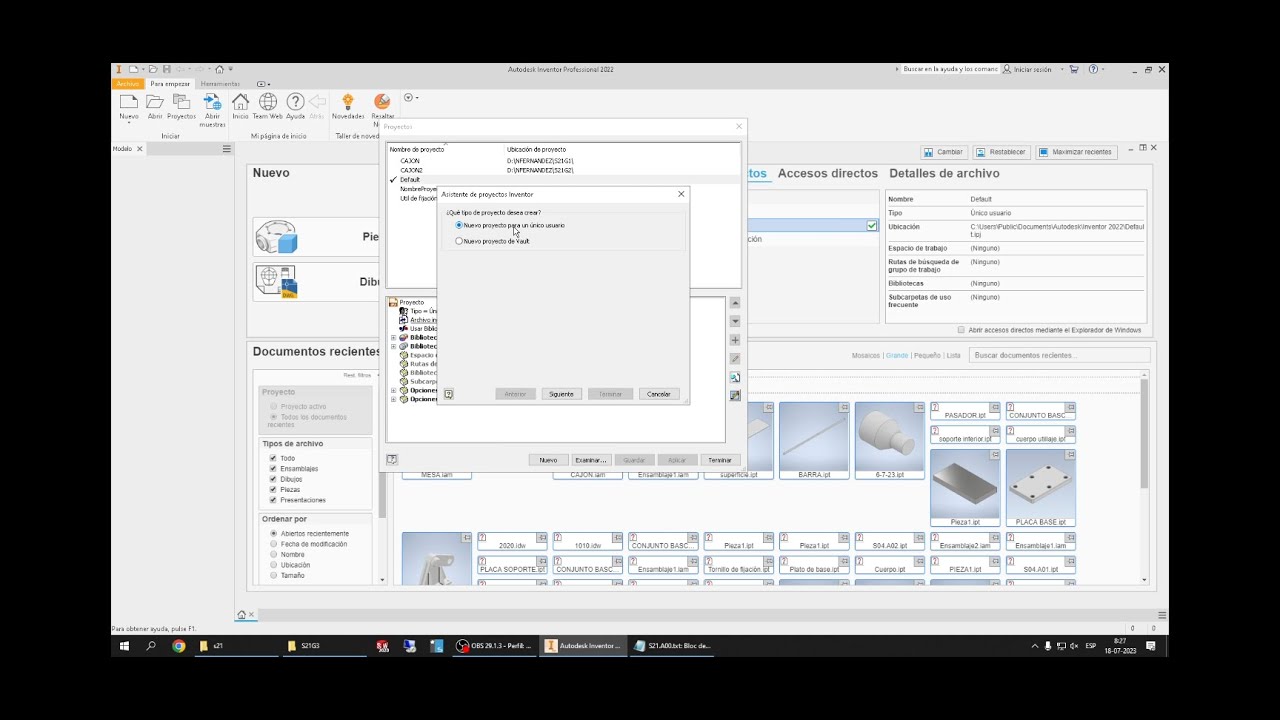Viewport: 1280px width, 720px height.
Task: Expand the first Opciones tree node
Action: tap(394, 390)
